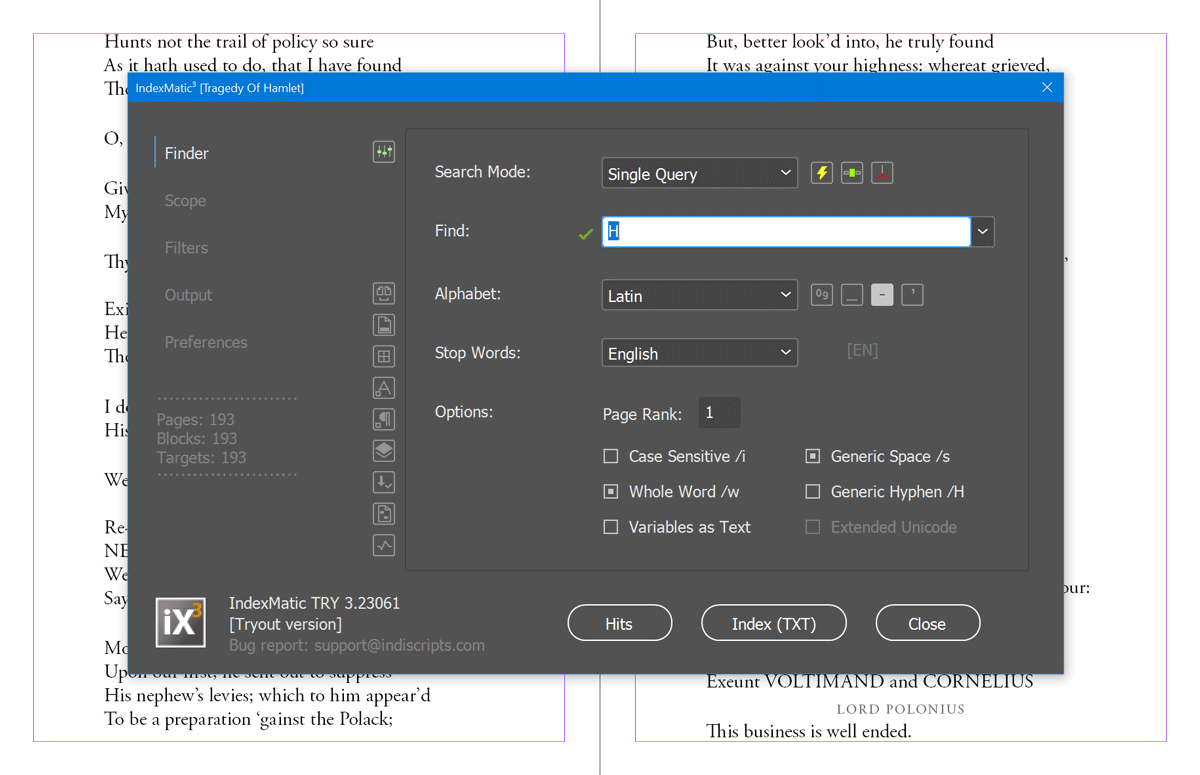Click the green block icon beside Search Mode

tap(852, 173)
